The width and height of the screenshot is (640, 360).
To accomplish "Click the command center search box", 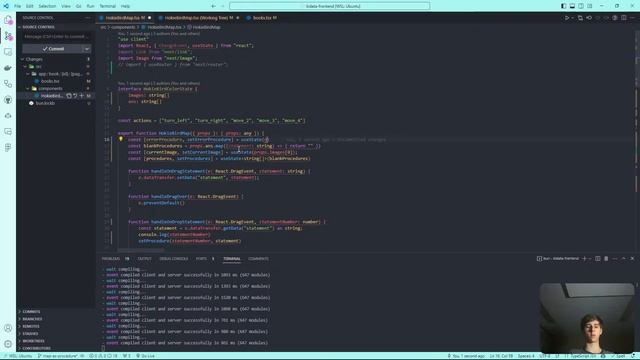I will (329, 6).
